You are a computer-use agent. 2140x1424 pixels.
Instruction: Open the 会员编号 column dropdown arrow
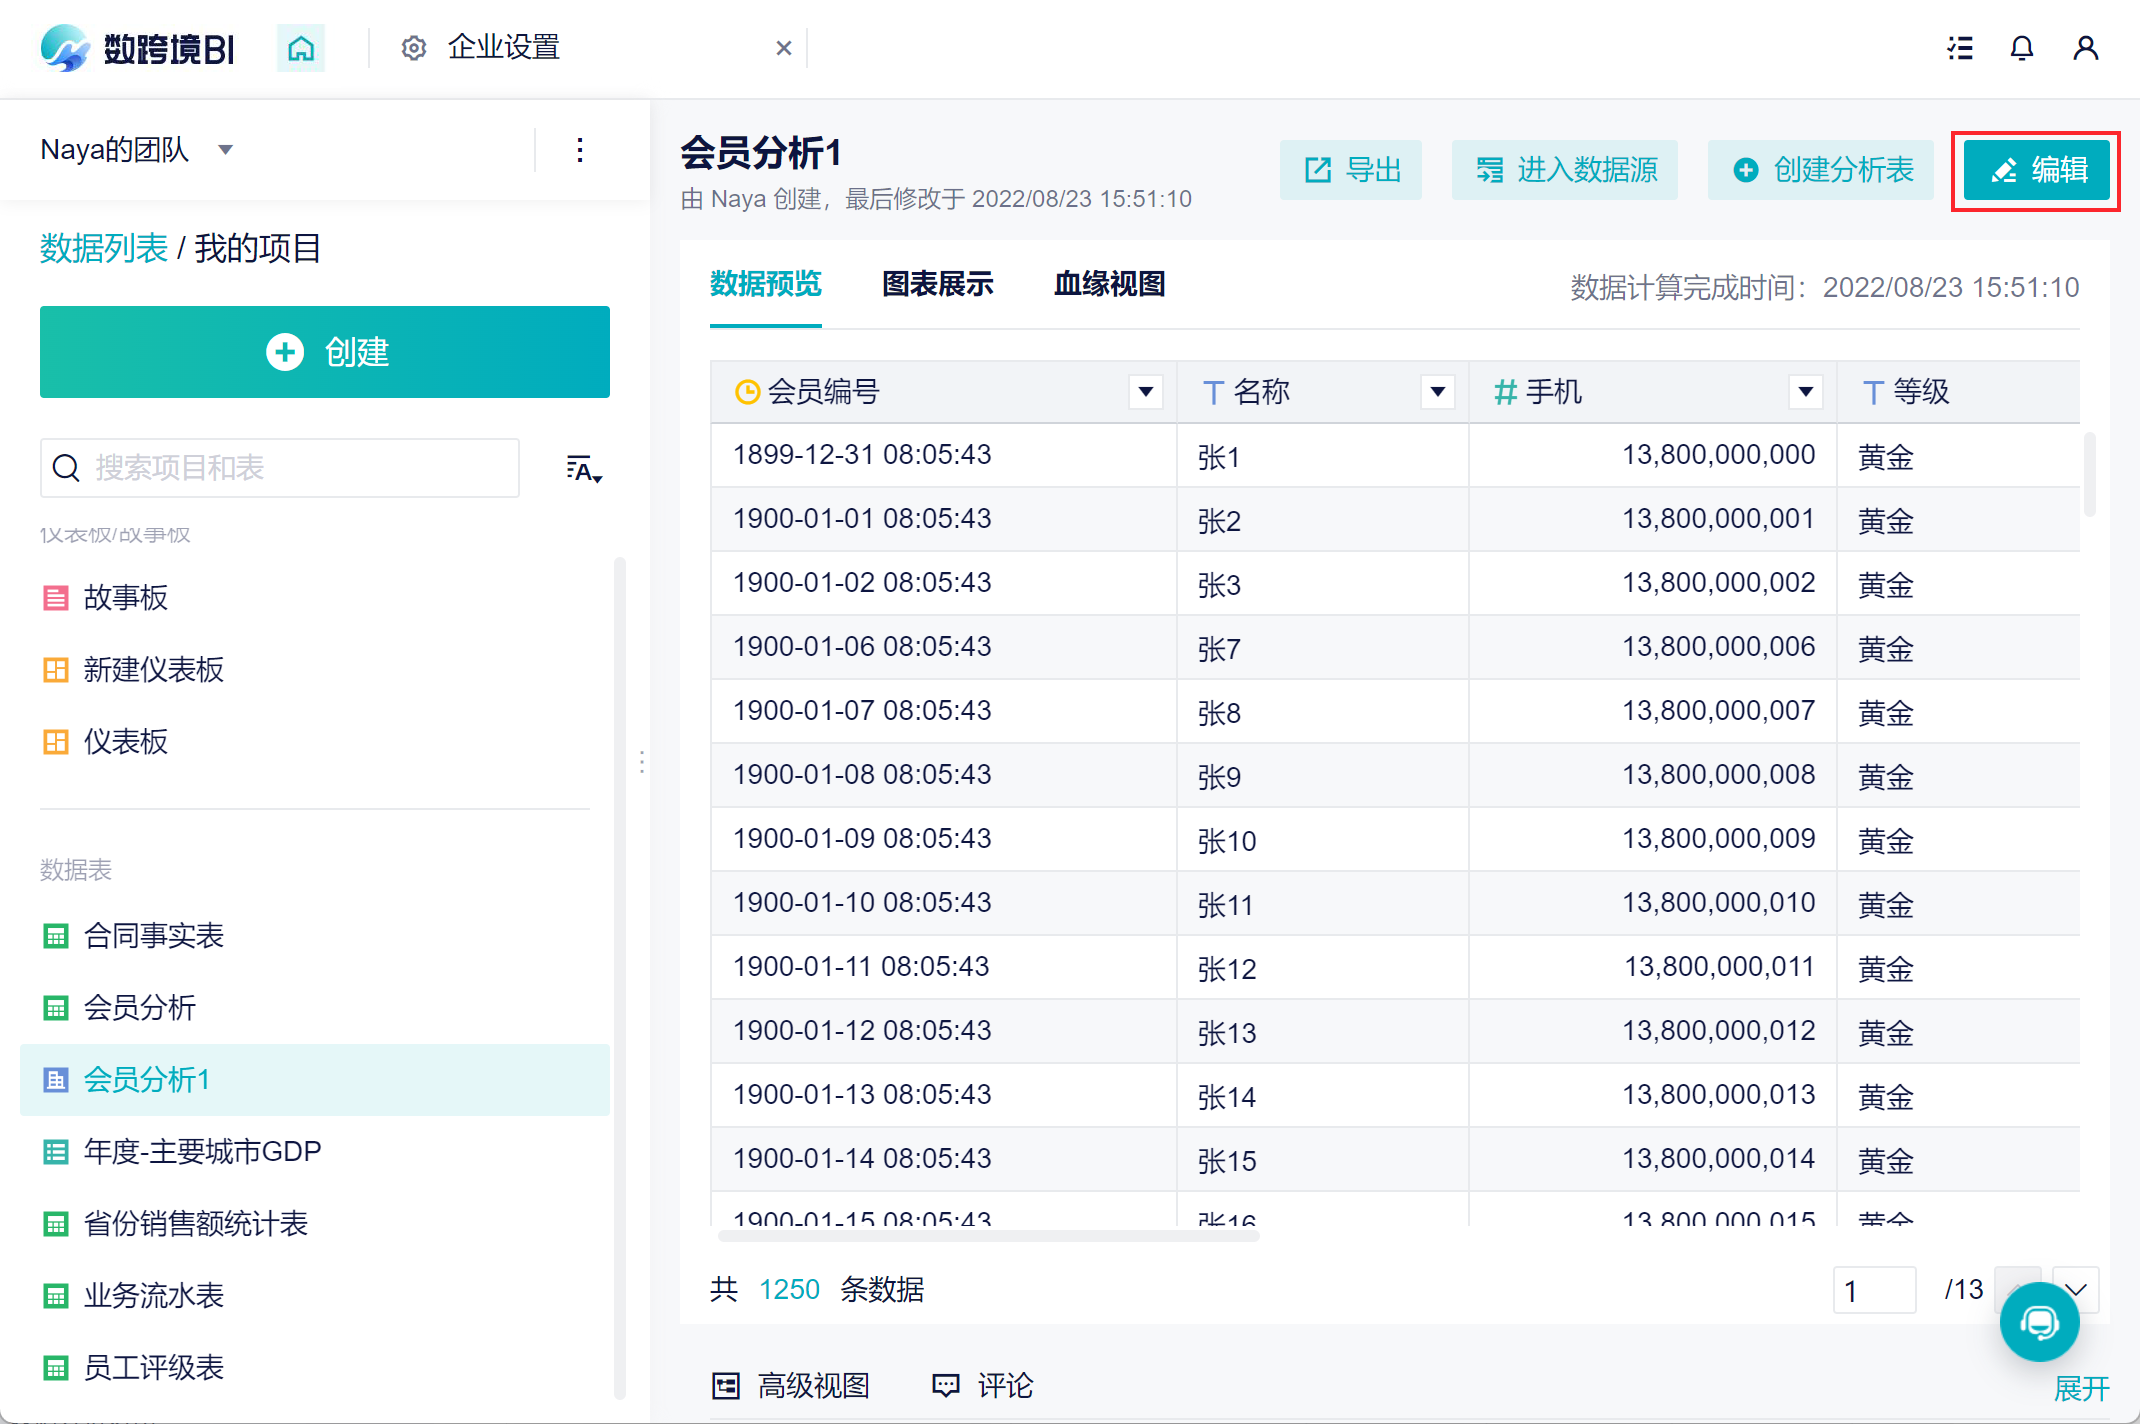(1146, 392)
